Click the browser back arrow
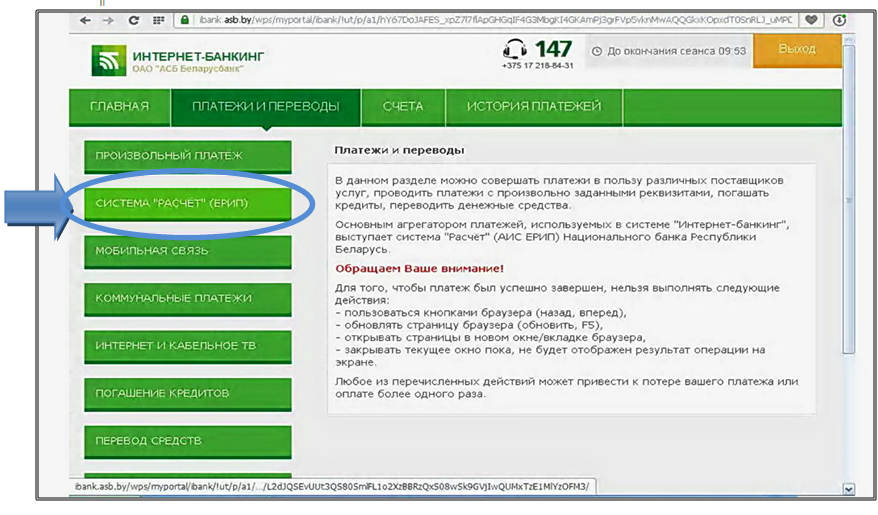The image size is (878, 515). pos(85,20)
